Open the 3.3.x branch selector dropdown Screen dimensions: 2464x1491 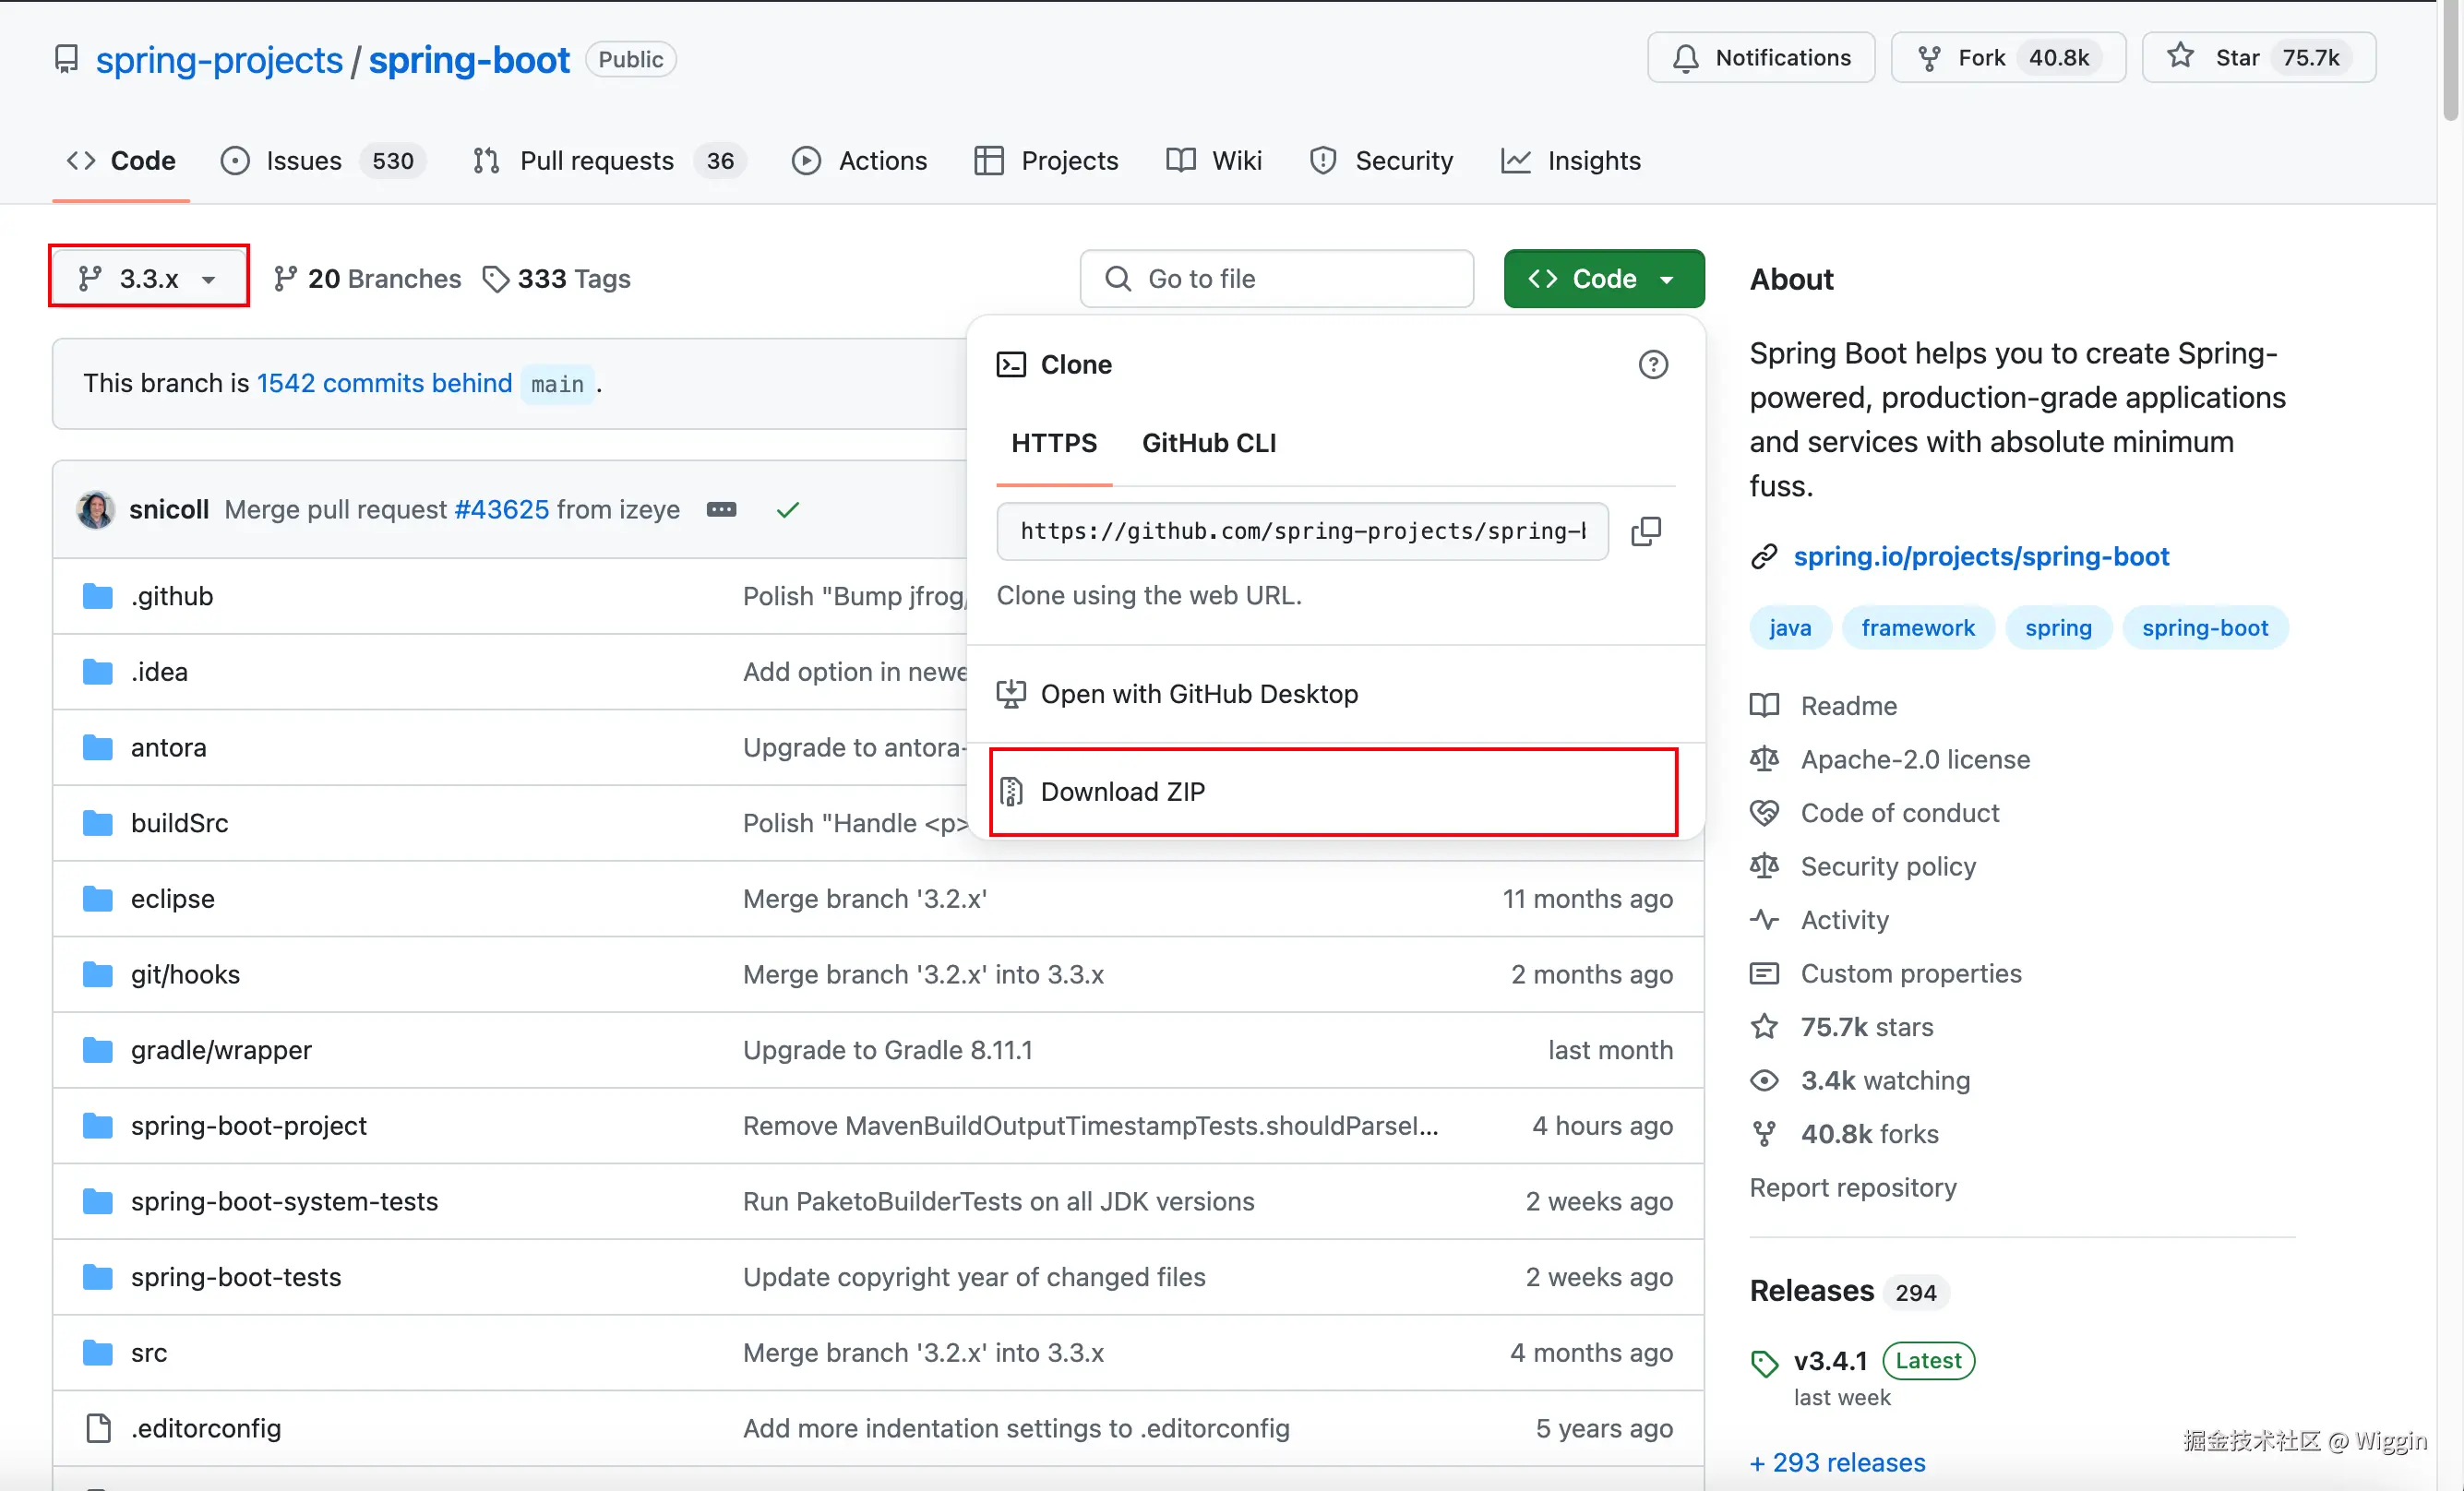(149, 278)
